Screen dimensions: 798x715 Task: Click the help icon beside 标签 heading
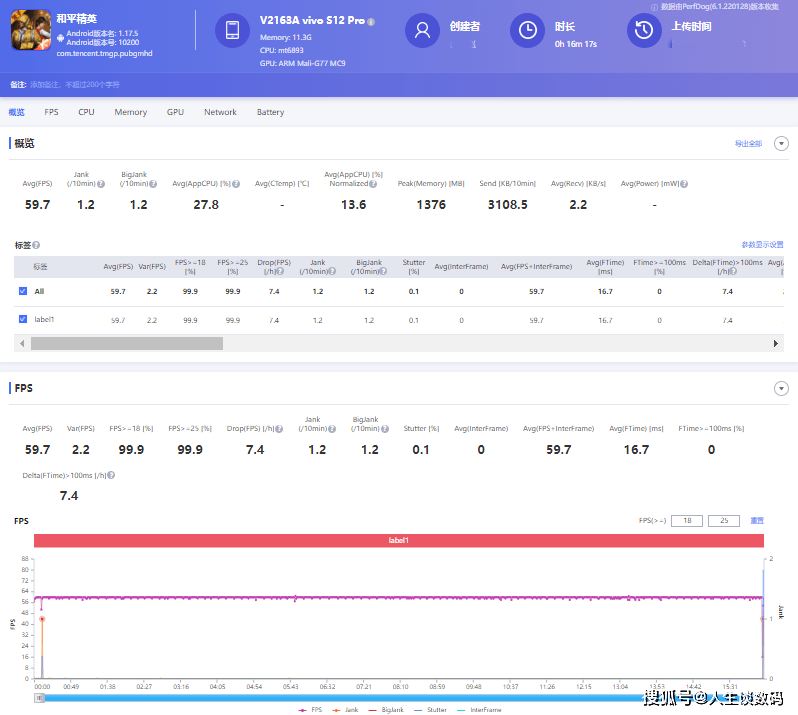tap(38, 245)
